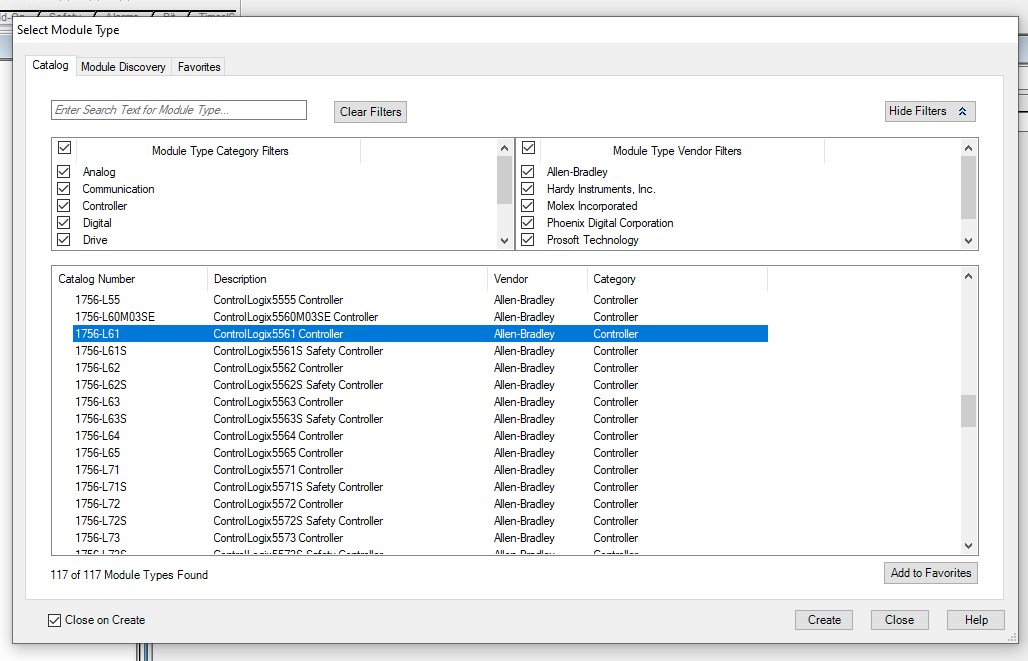Select the 1756-L72 module row

pyautogui.click(x=420, y=505)
